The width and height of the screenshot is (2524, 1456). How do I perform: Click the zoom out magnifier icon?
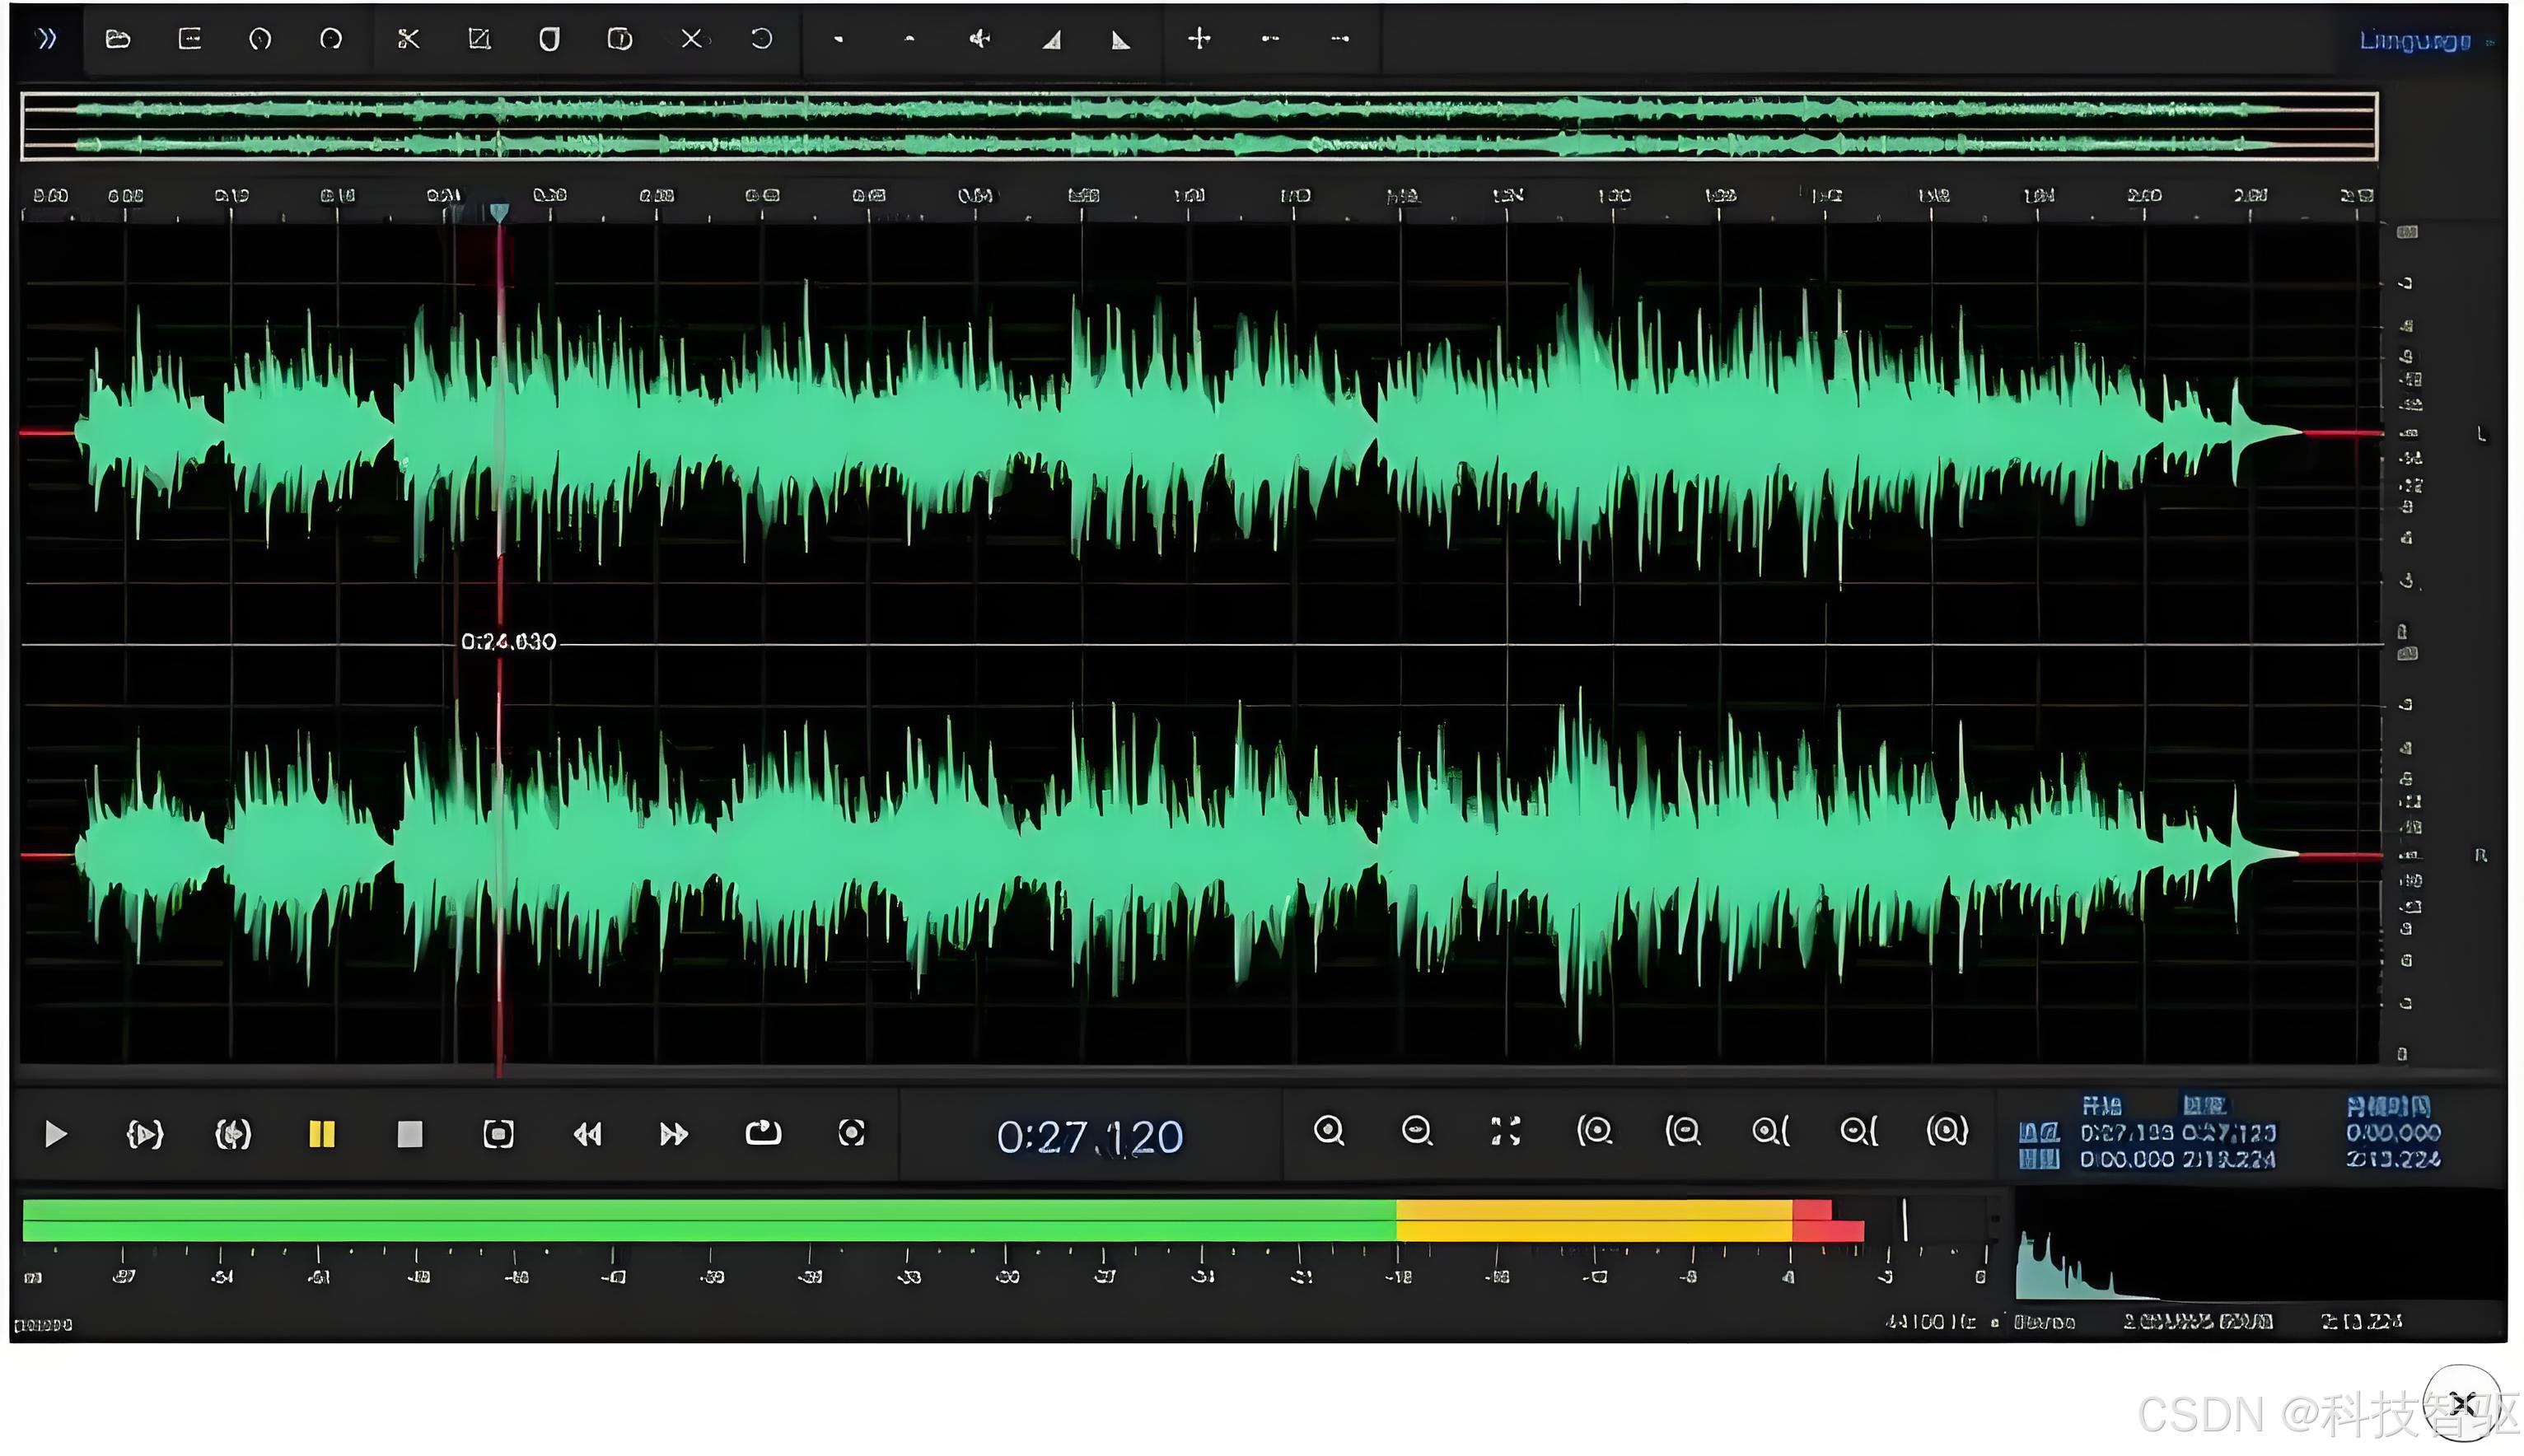[x=1417, y=1131]
